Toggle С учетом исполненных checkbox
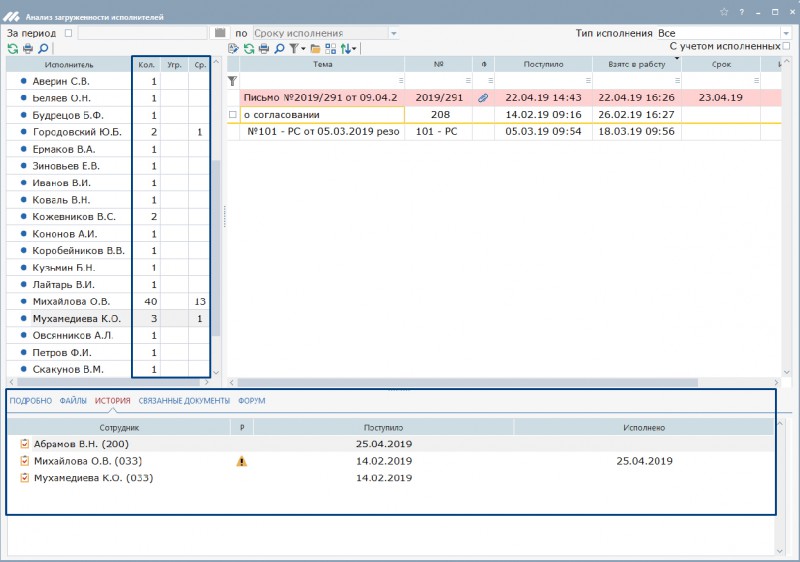The width and height of the screenshot is (800, 562). click(786, 46)
